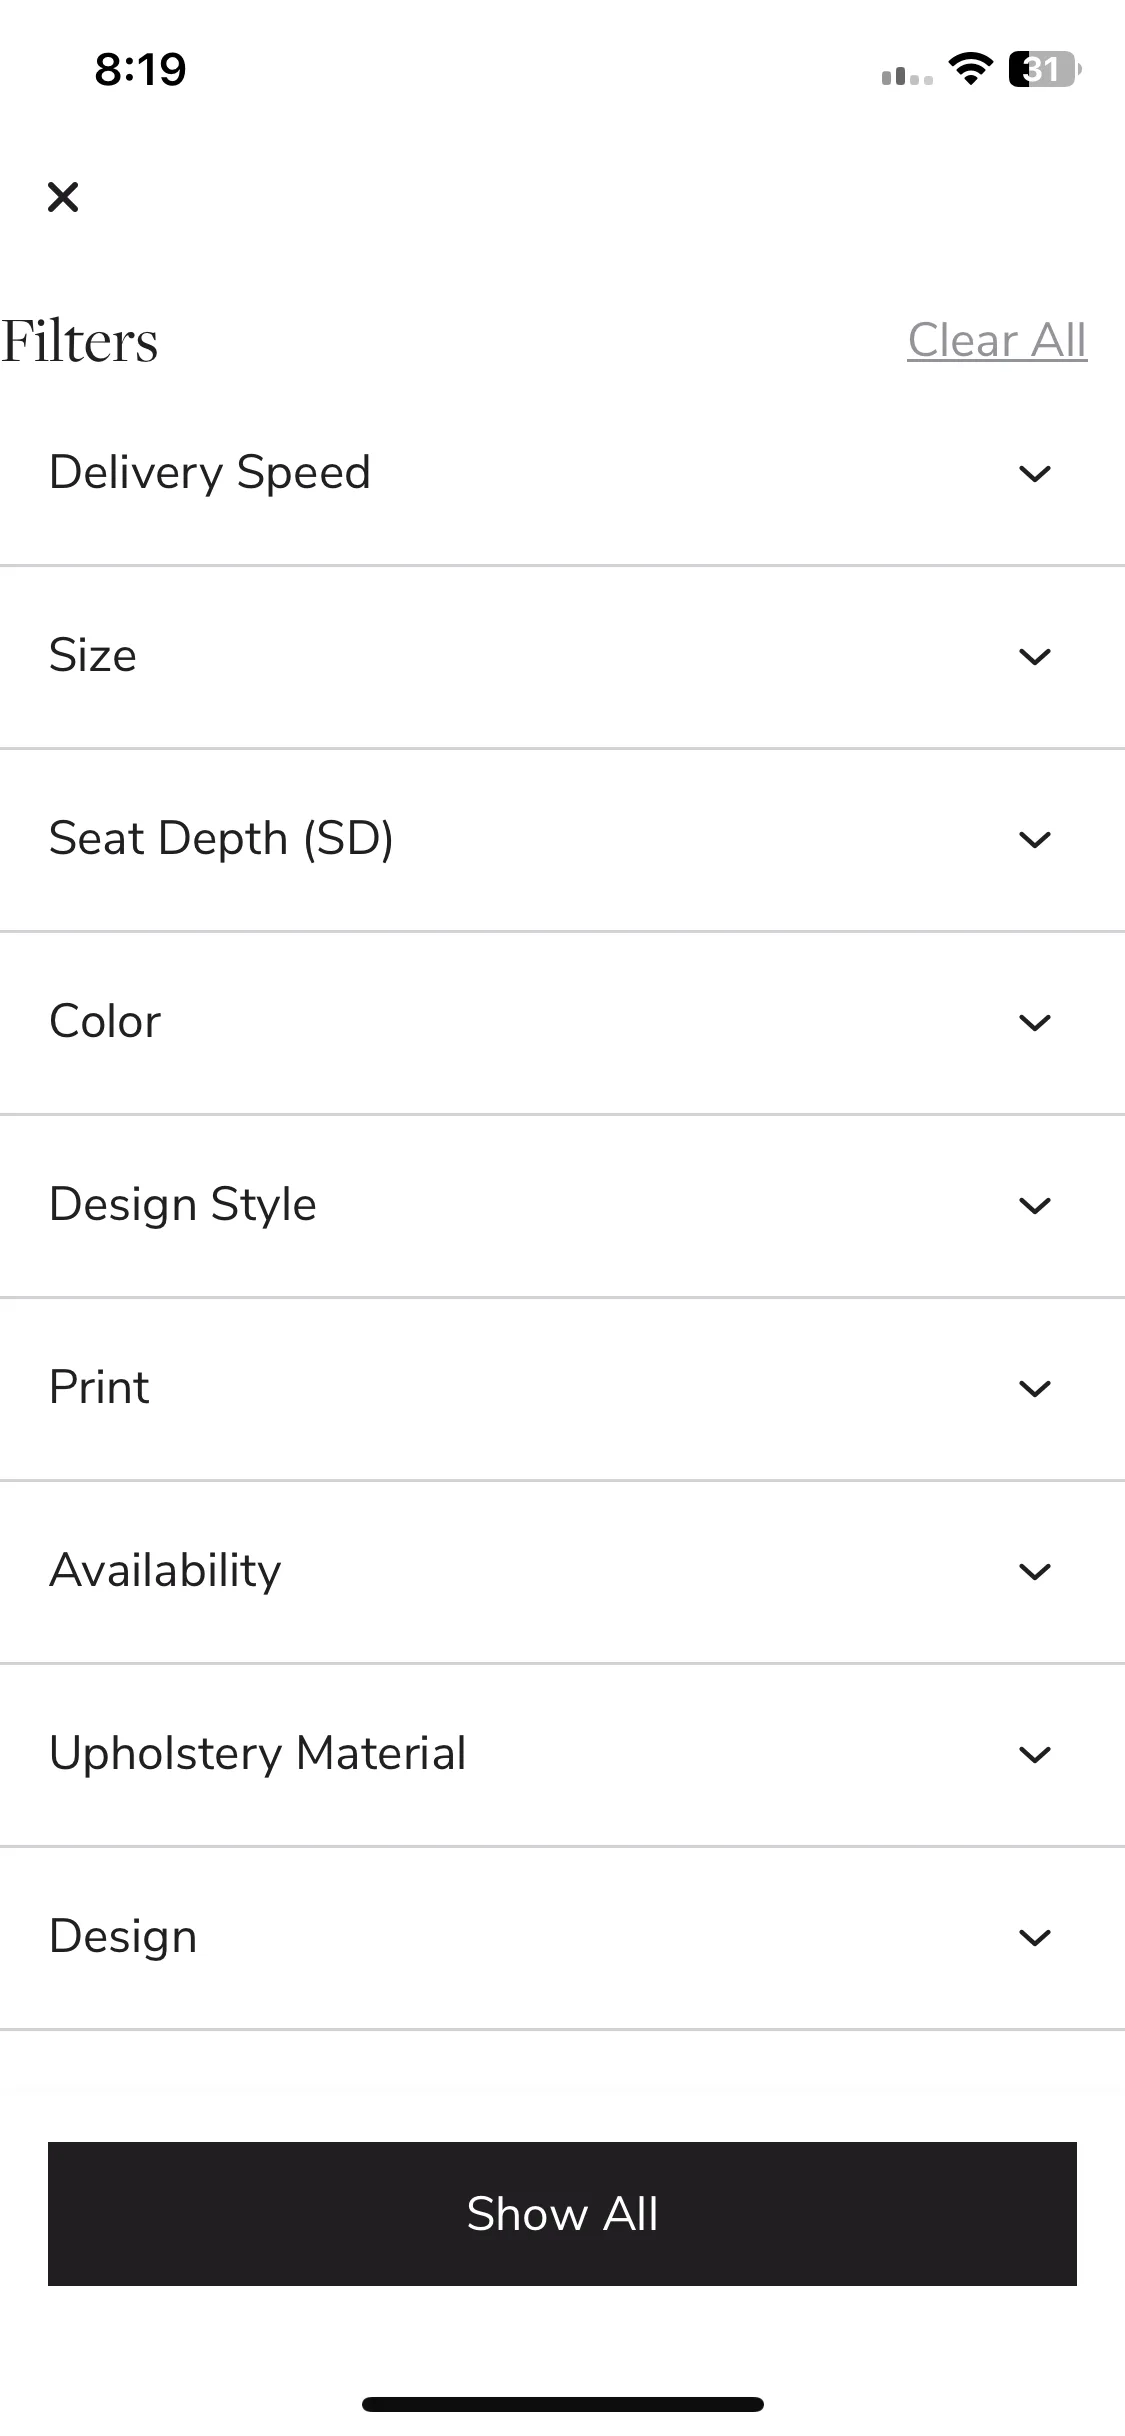
Task: Open the Design Style chevron arrow
Action: [x=1034, y=1205]
